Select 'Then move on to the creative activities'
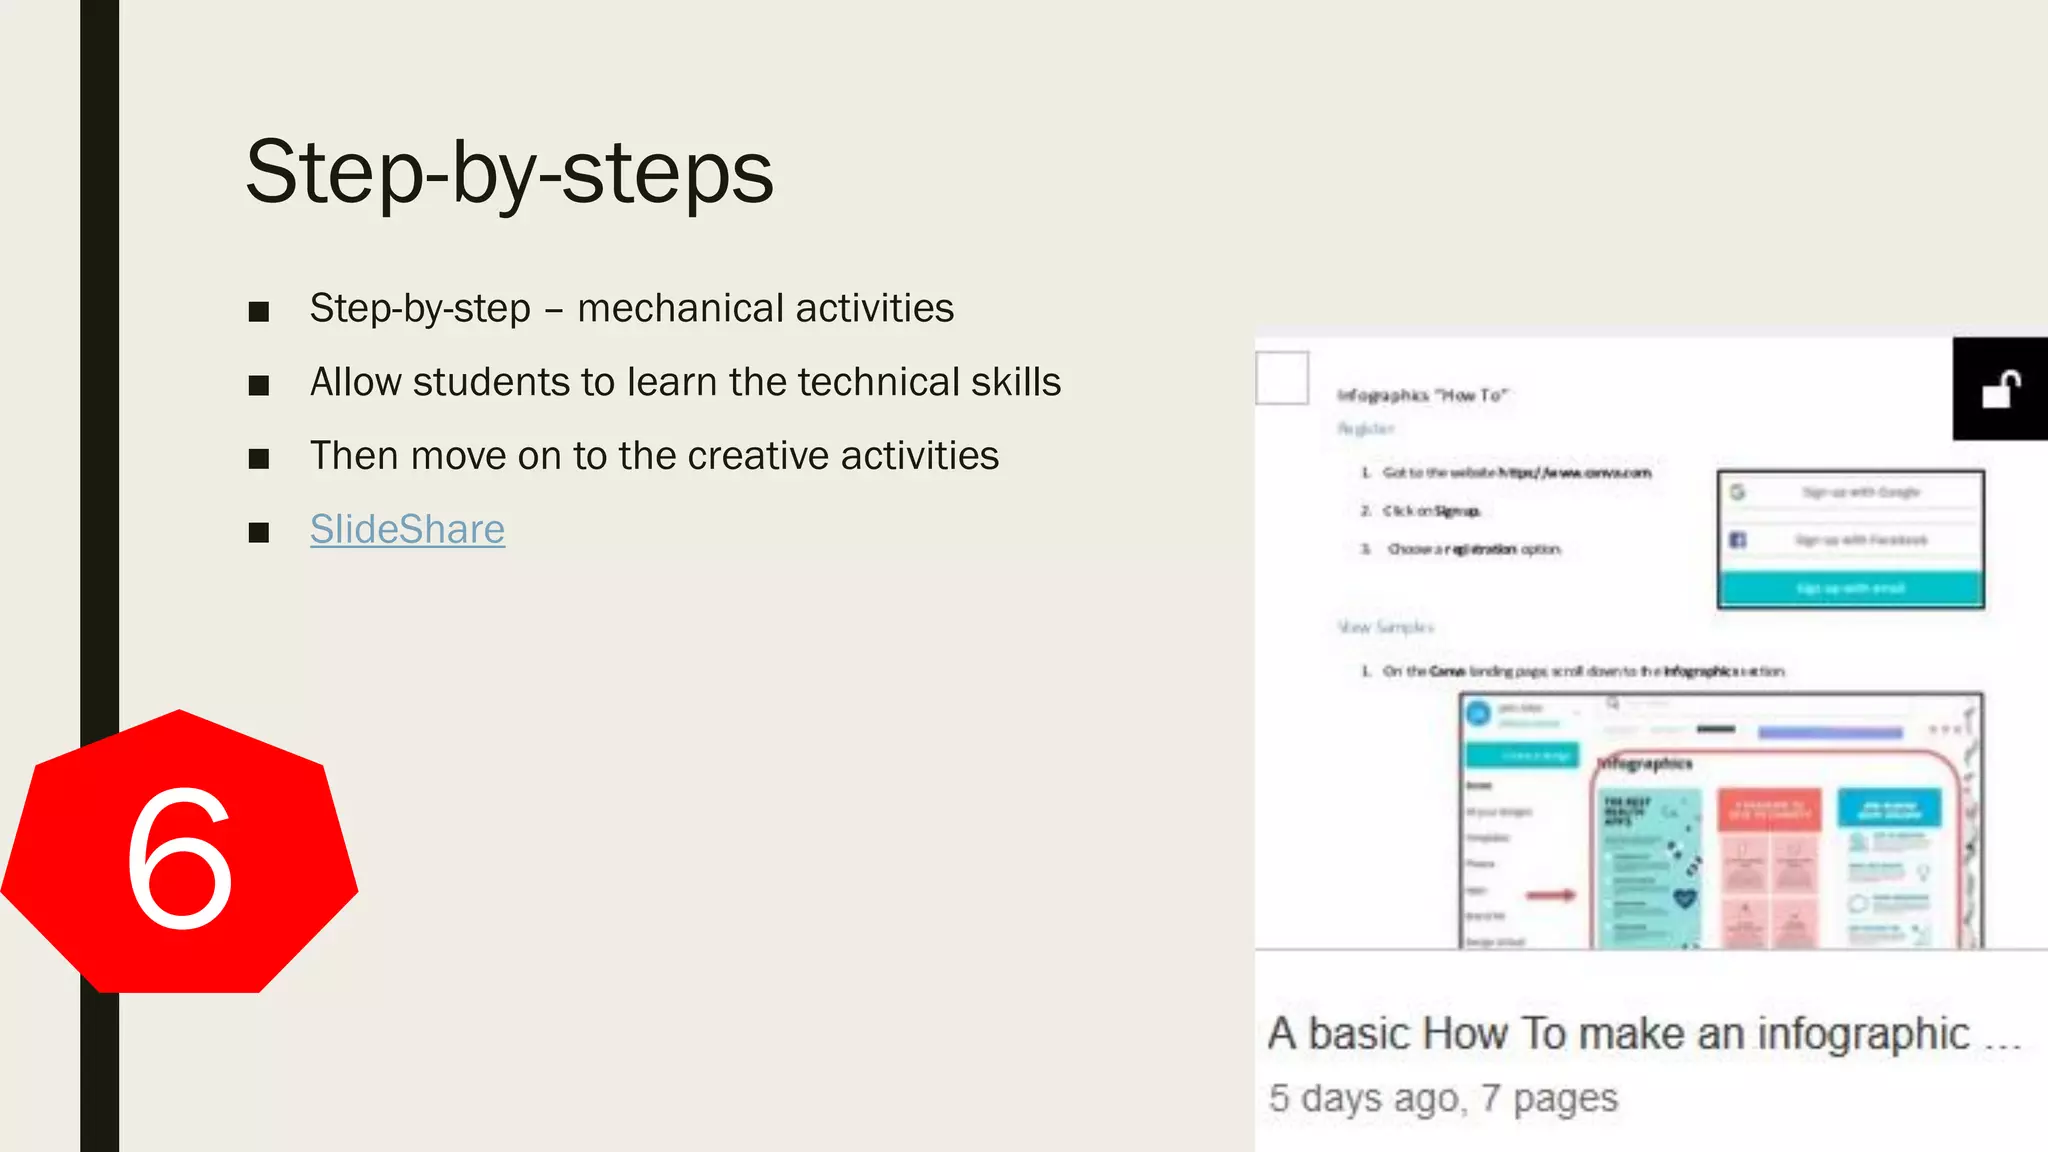Viewport: 2048px width, 1152px height. (654, 456)
